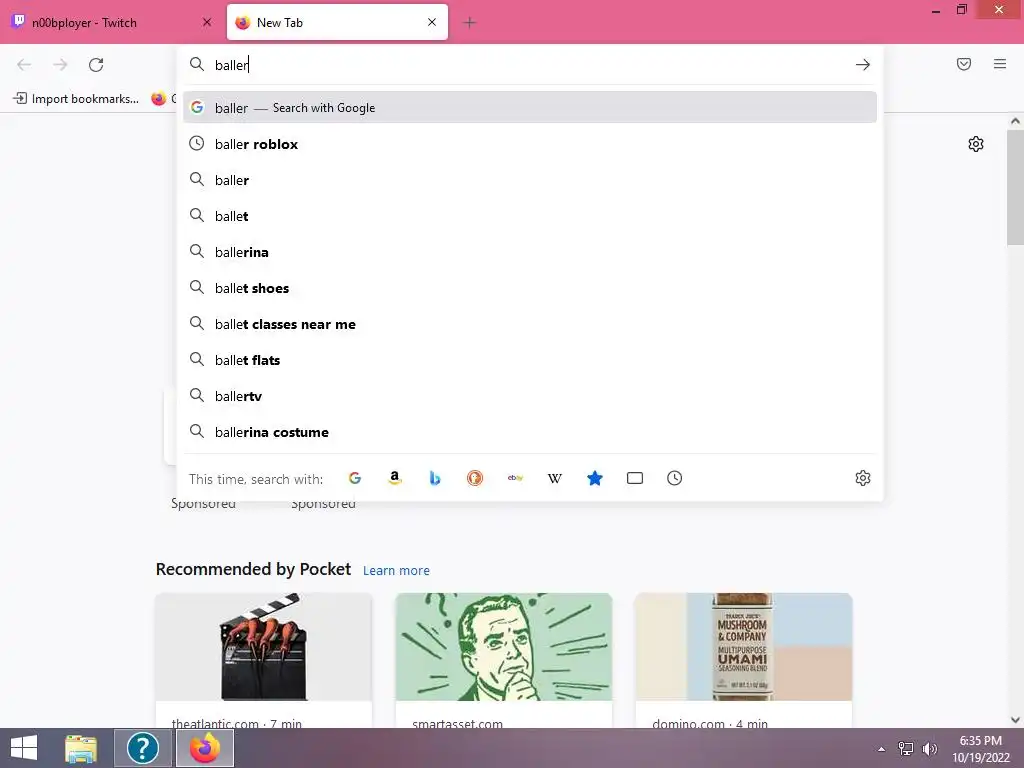Personalize new tab with gear icon
The image size is (1024, 768).
[976, 144]
